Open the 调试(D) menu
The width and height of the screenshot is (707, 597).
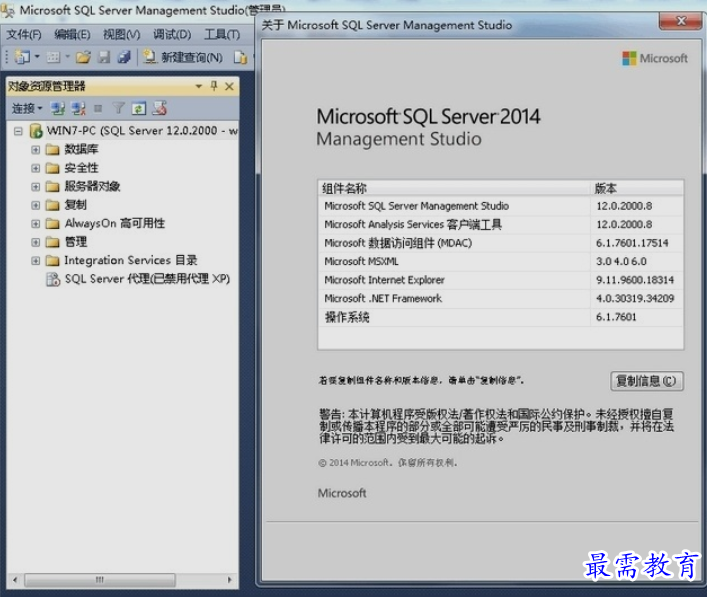172,35
